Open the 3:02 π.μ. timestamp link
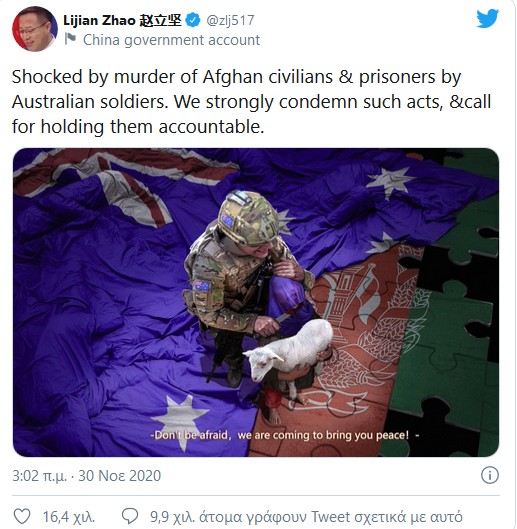The height and width of the screenshot is (529, 517). tap(39, 476)
